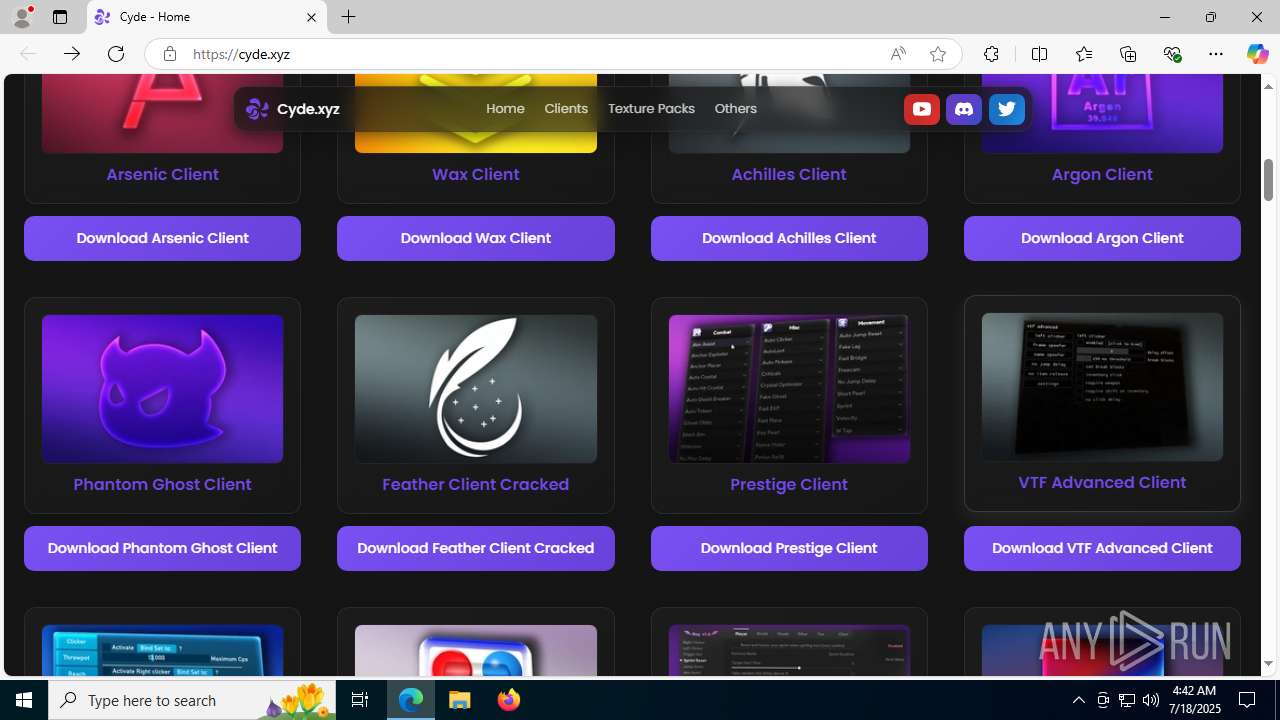Click Download Arsenic Client button

tap(162, 238)
